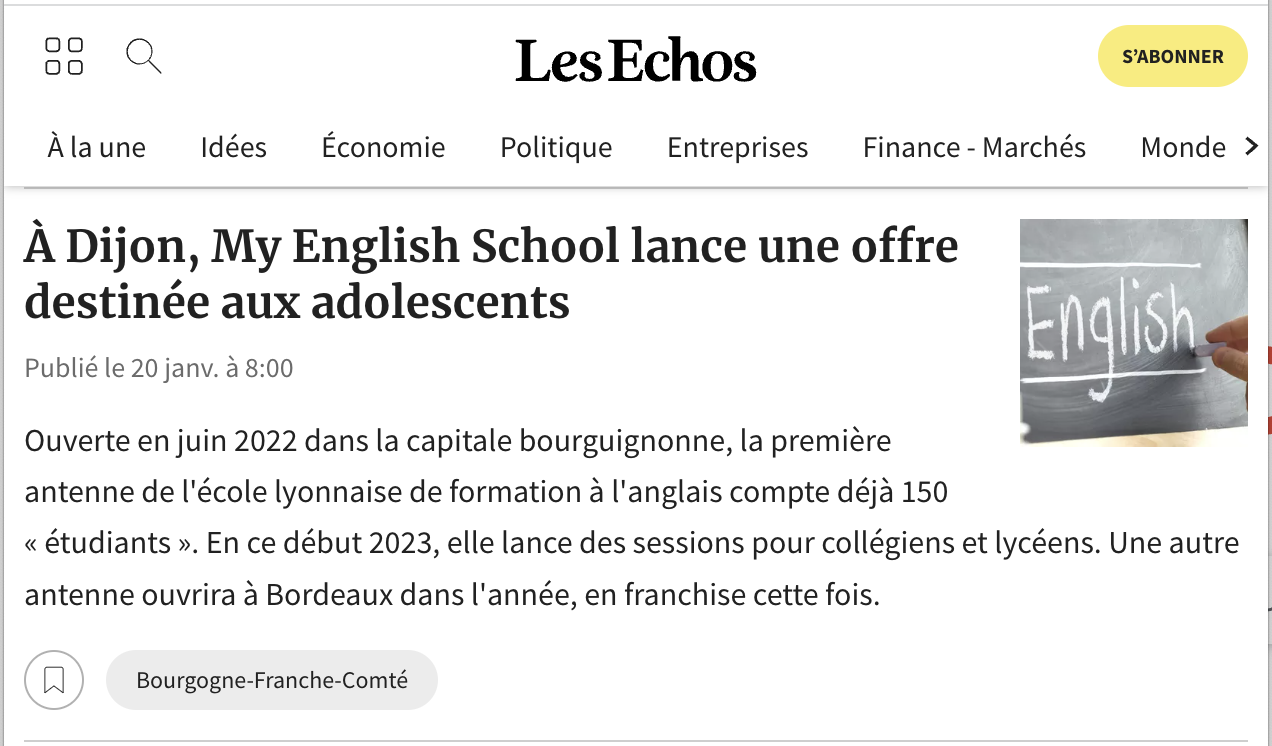Click the Bourgogne-Franche-Comté tag

(272, 680)
